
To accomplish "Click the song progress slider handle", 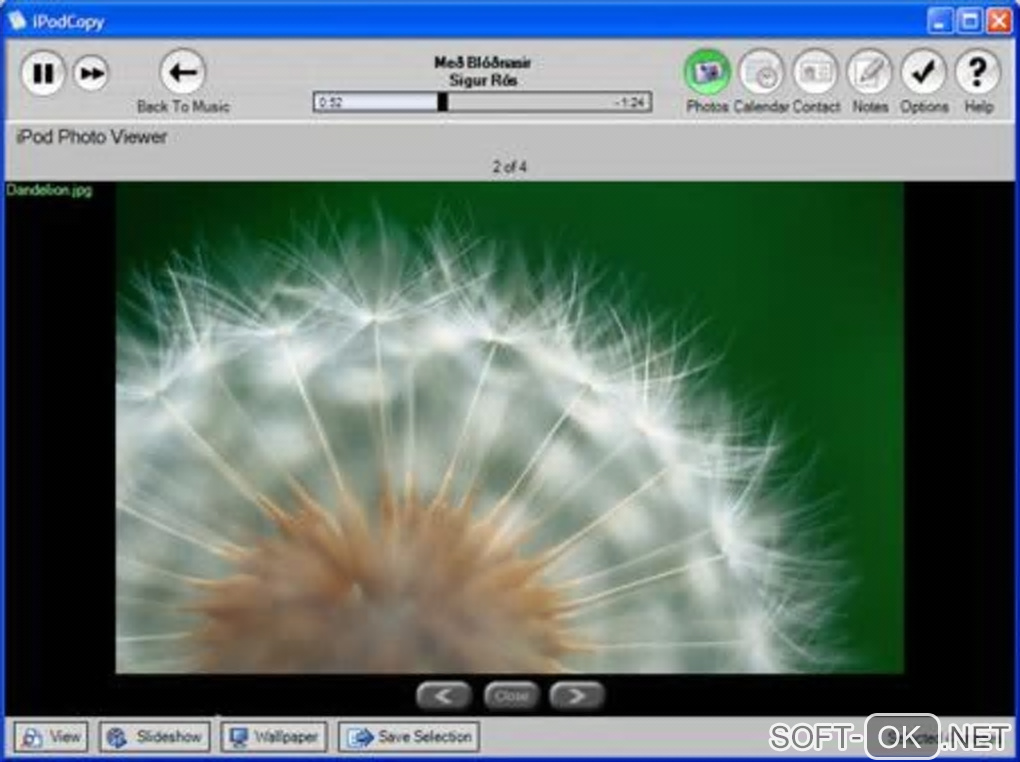I will pos(442,102).
